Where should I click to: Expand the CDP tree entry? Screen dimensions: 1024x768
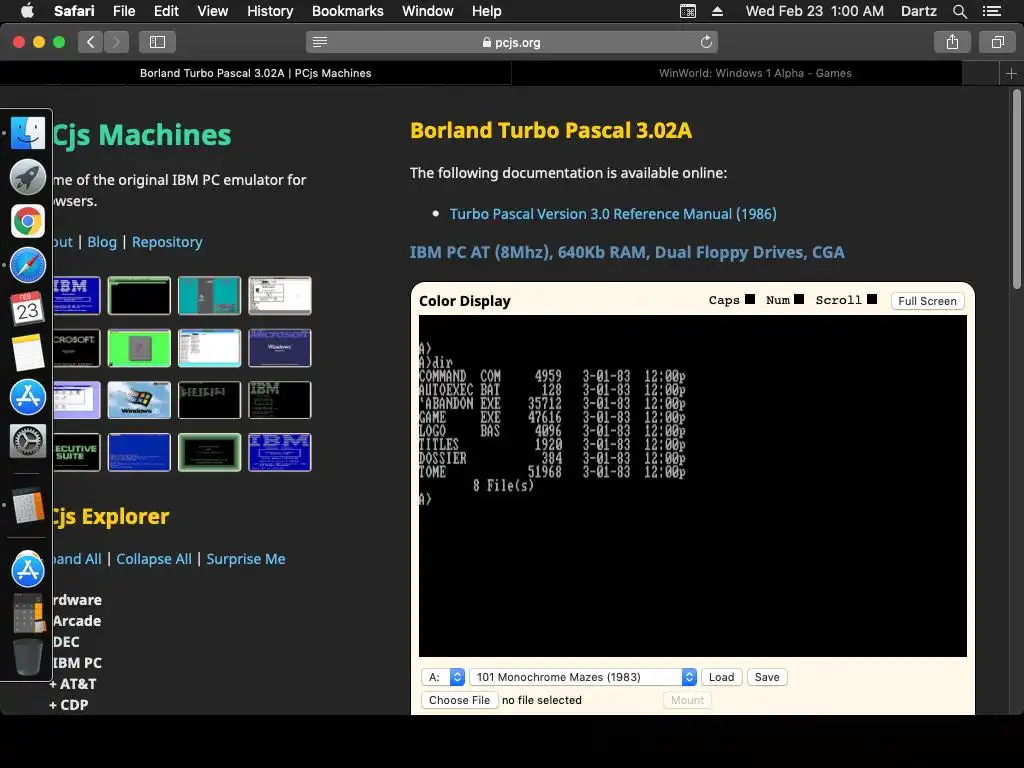[x=69, y=705]
